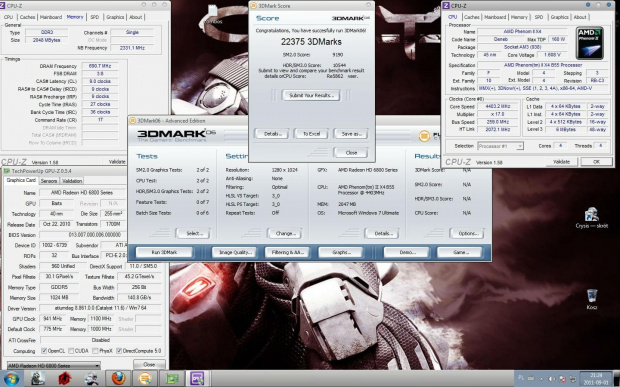Click Options under Results section
The image size is (620, 387).
[467, 234]
